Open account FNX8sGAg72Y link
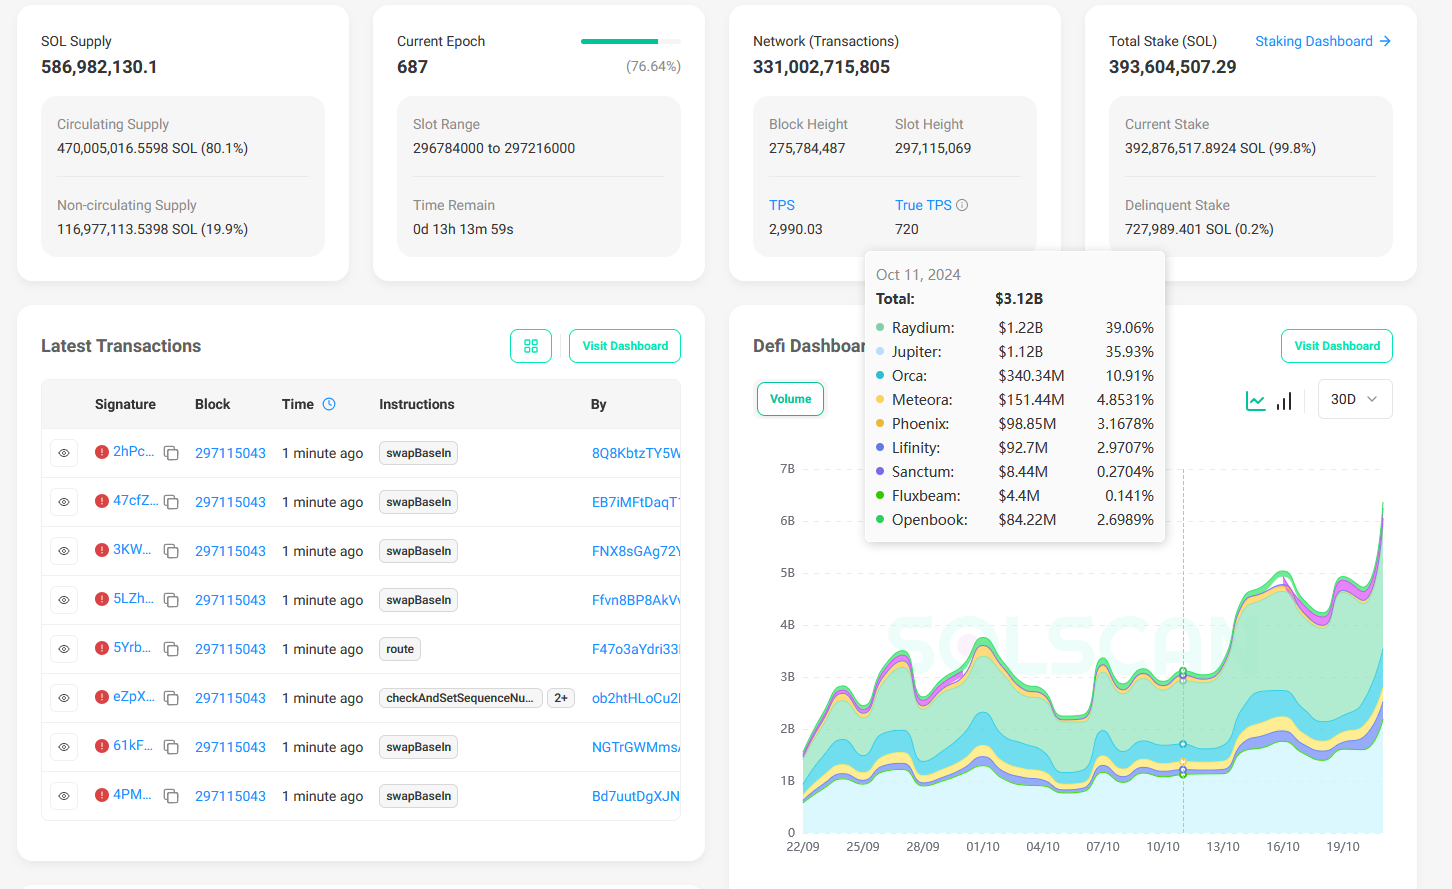The height and width of the screenshot is (889, 1452). click(x=636, y=551)
